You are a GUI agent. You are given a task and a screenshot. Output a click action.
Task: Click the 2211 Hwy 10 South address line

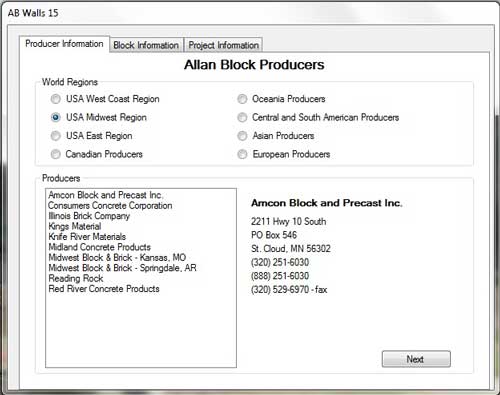289,221
